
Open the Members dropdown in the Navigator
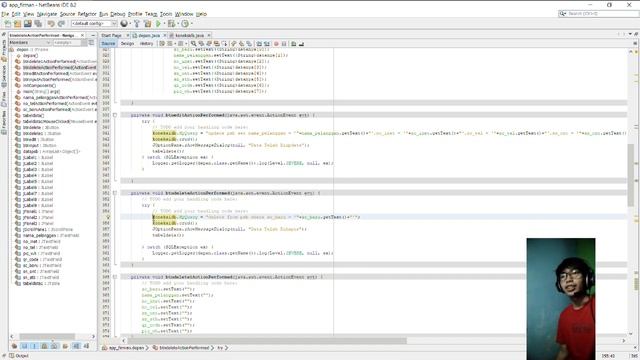tap(30, 42)
